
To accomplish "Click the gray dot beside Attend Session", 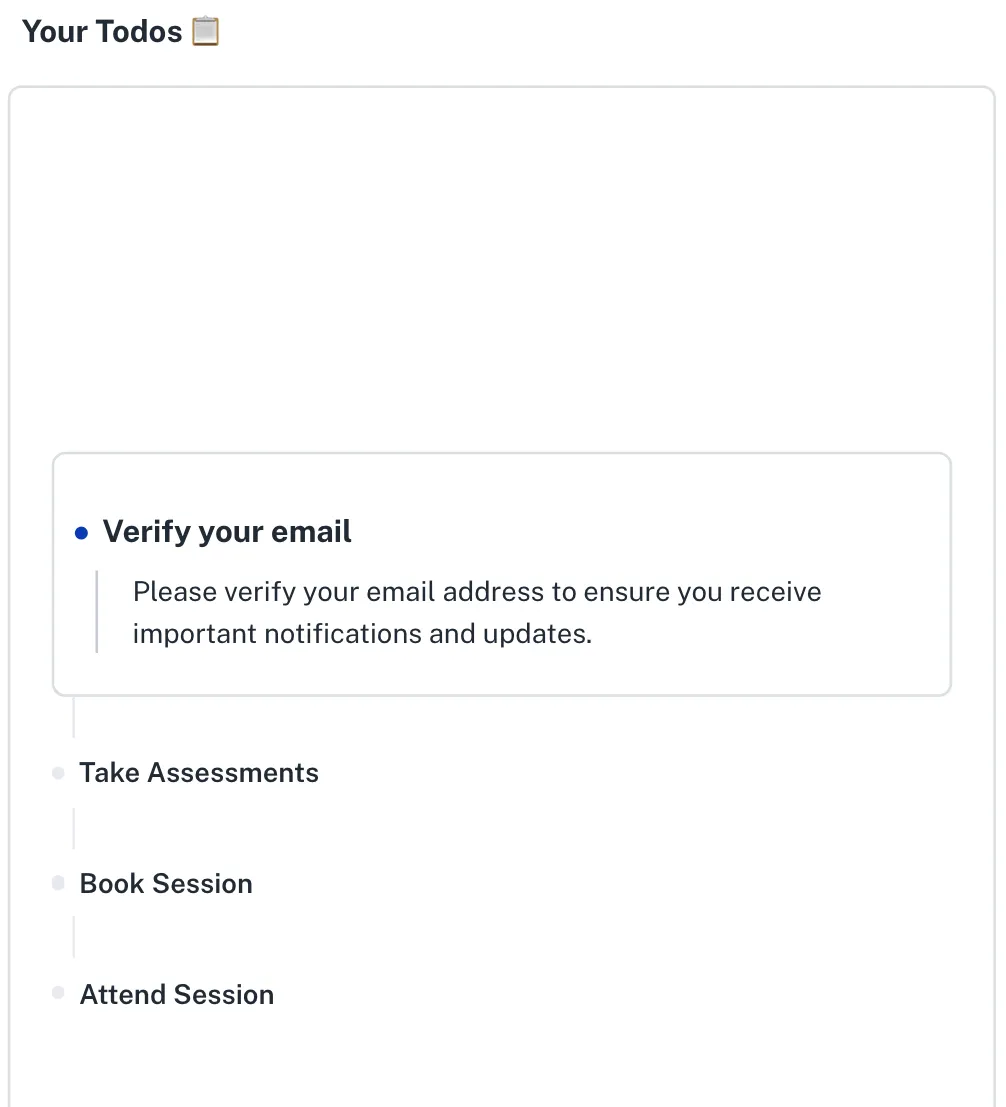I will 58,994.
